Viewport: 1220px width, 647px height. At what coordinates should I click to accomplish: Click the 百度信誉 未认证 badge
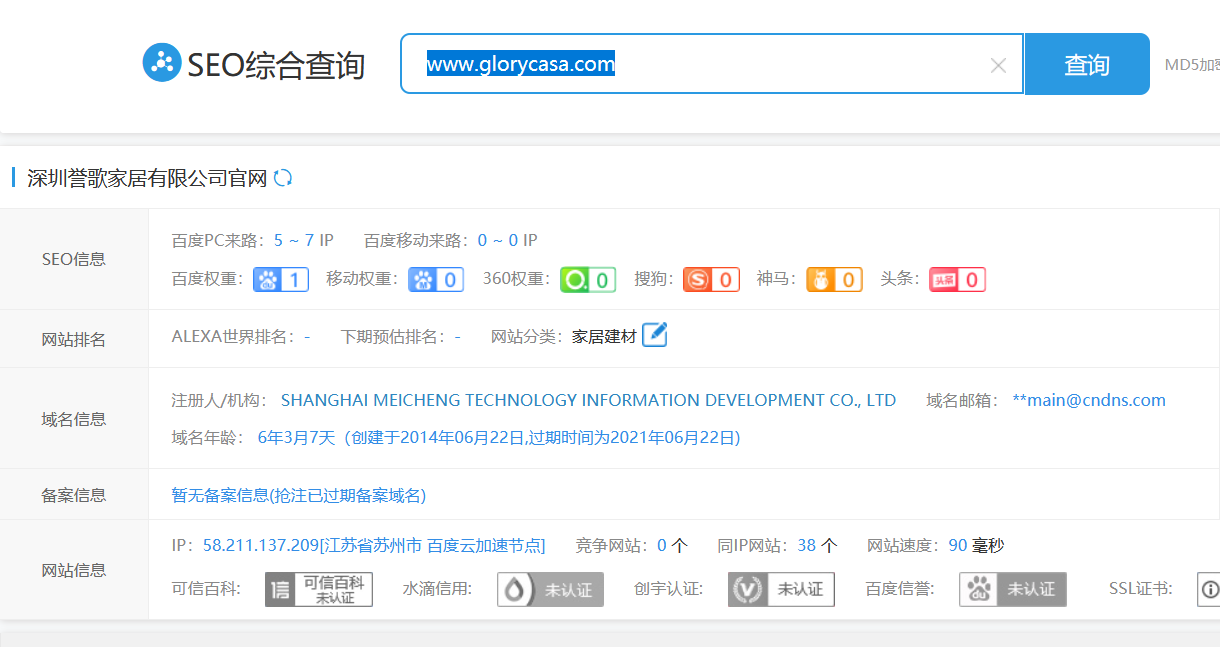(1013, 589)
